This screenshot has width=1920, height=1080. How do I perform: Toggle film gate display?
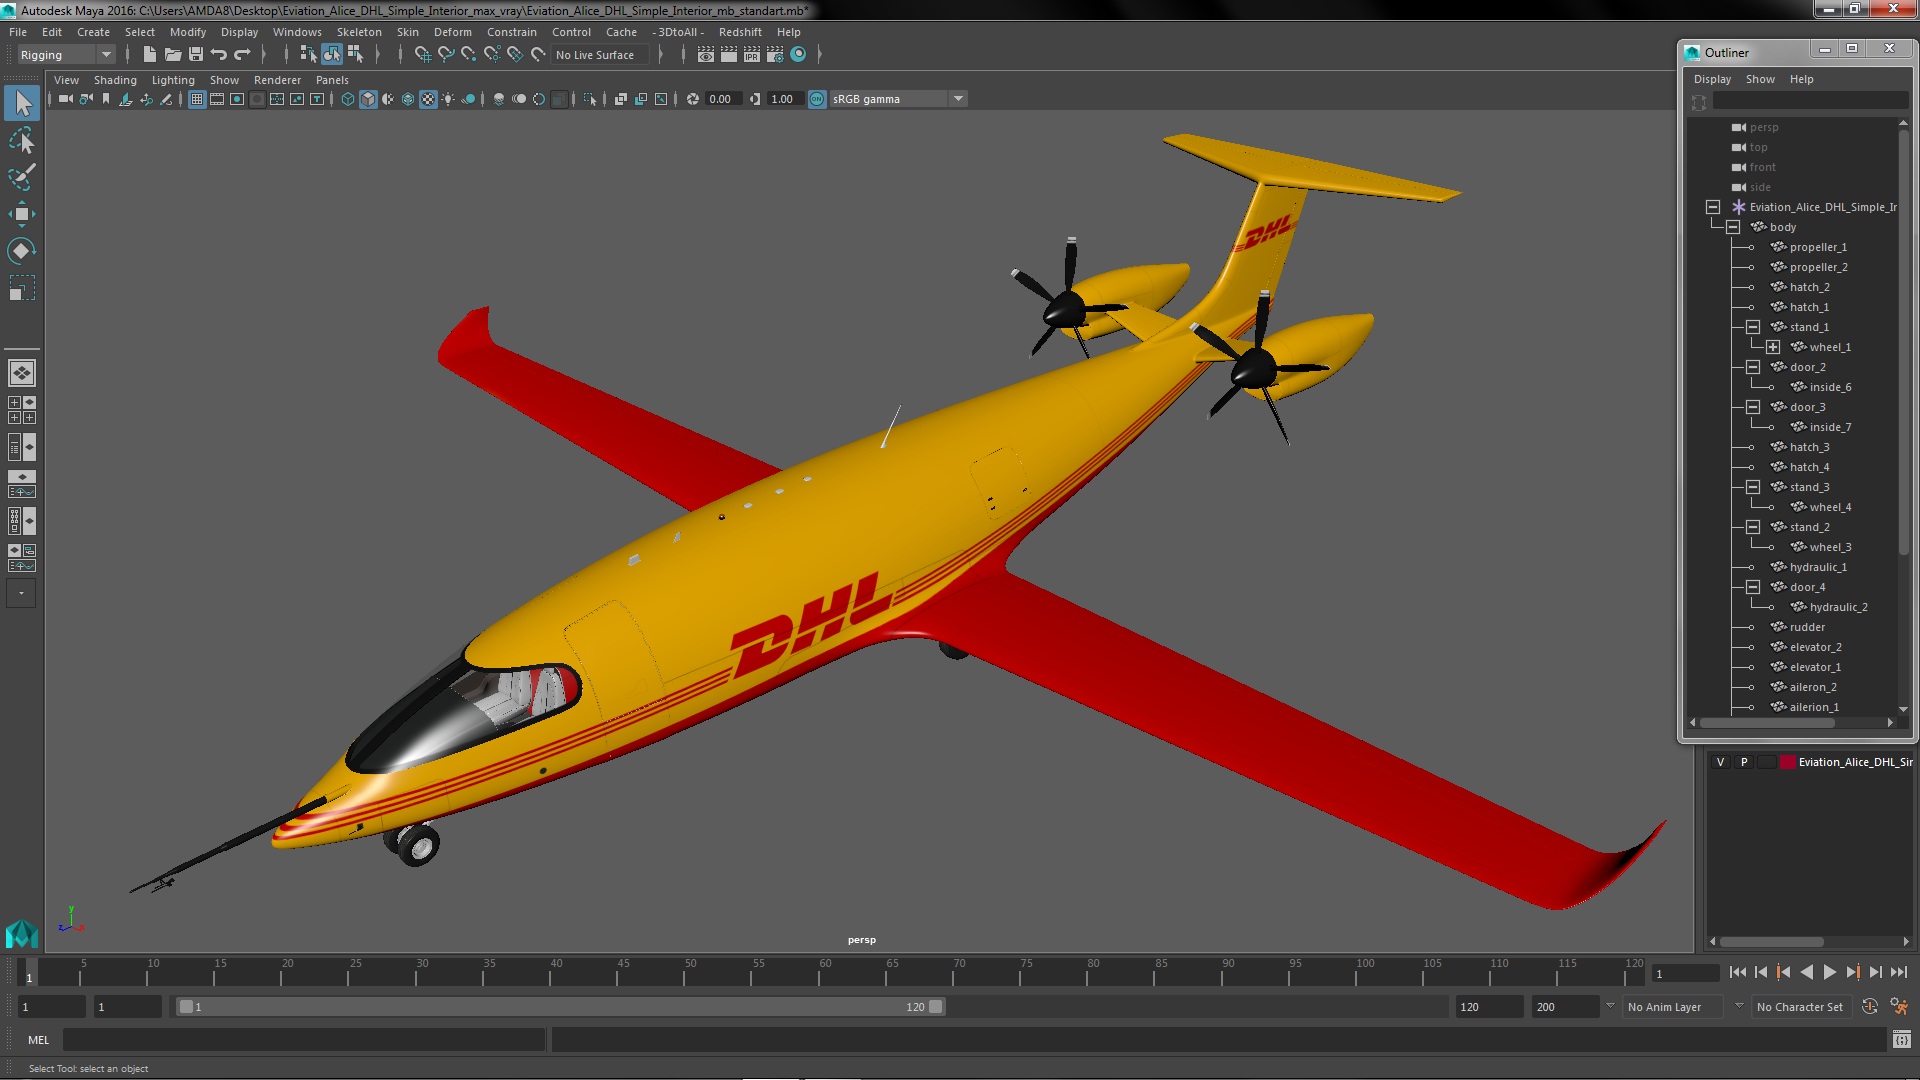[x=217, y=99]
